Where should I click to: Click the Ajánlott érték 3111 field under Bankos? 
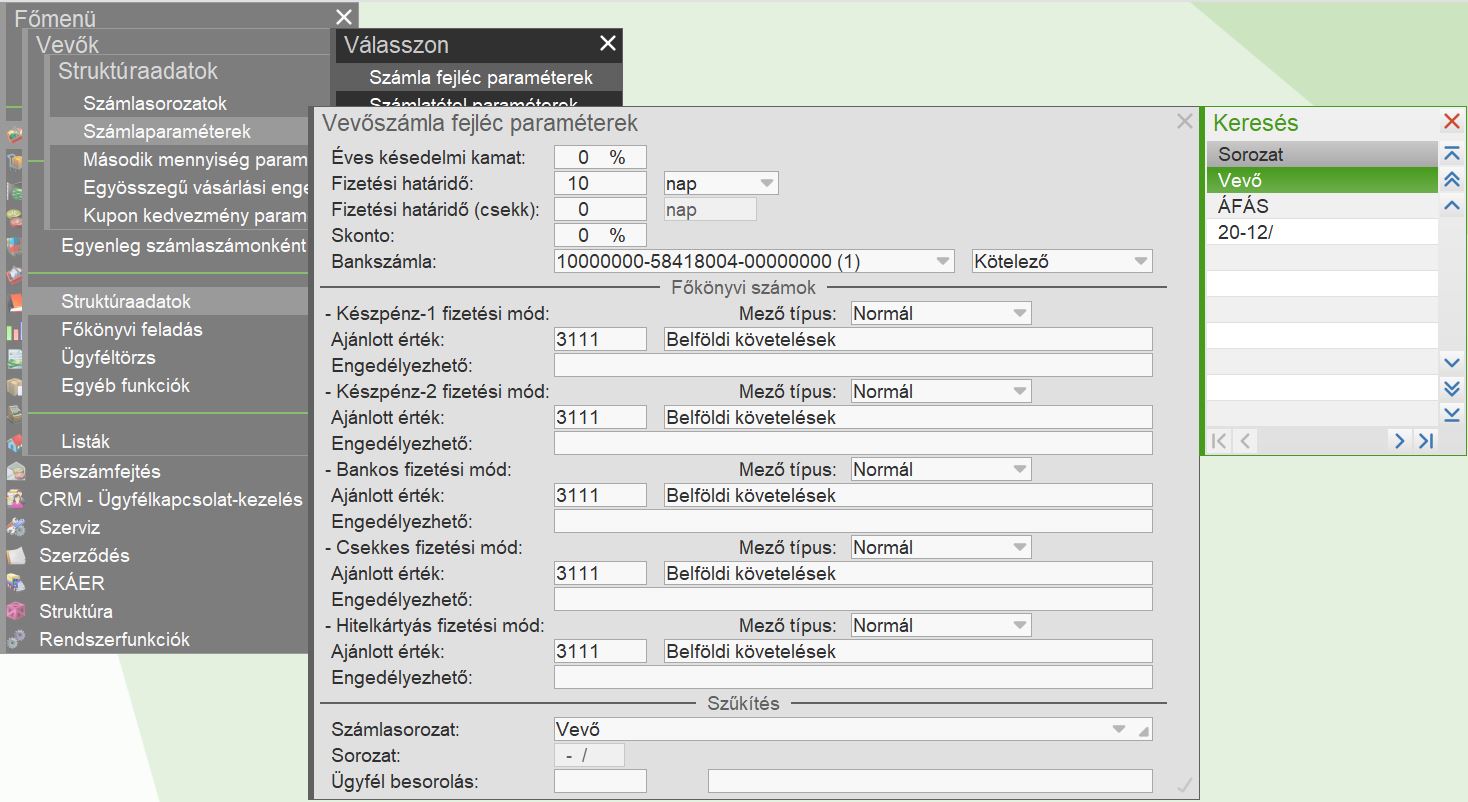click(x=600, y=495)
